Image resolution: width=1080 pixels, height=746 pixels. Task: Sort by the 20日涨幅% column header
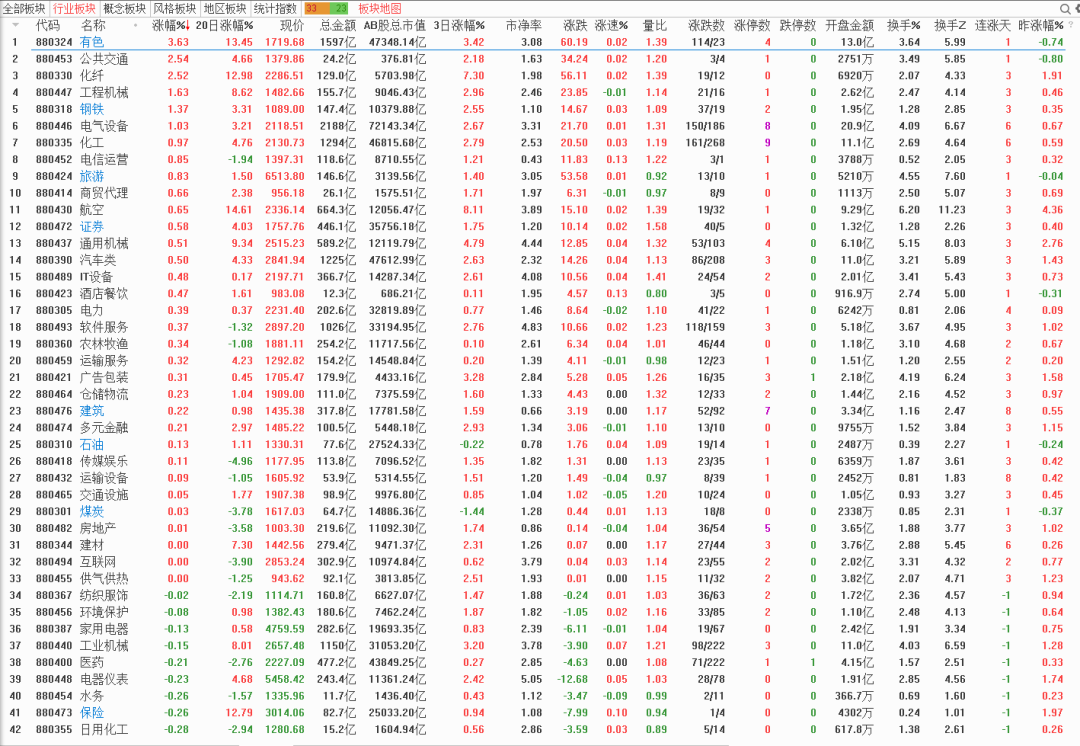pos(225,25)
